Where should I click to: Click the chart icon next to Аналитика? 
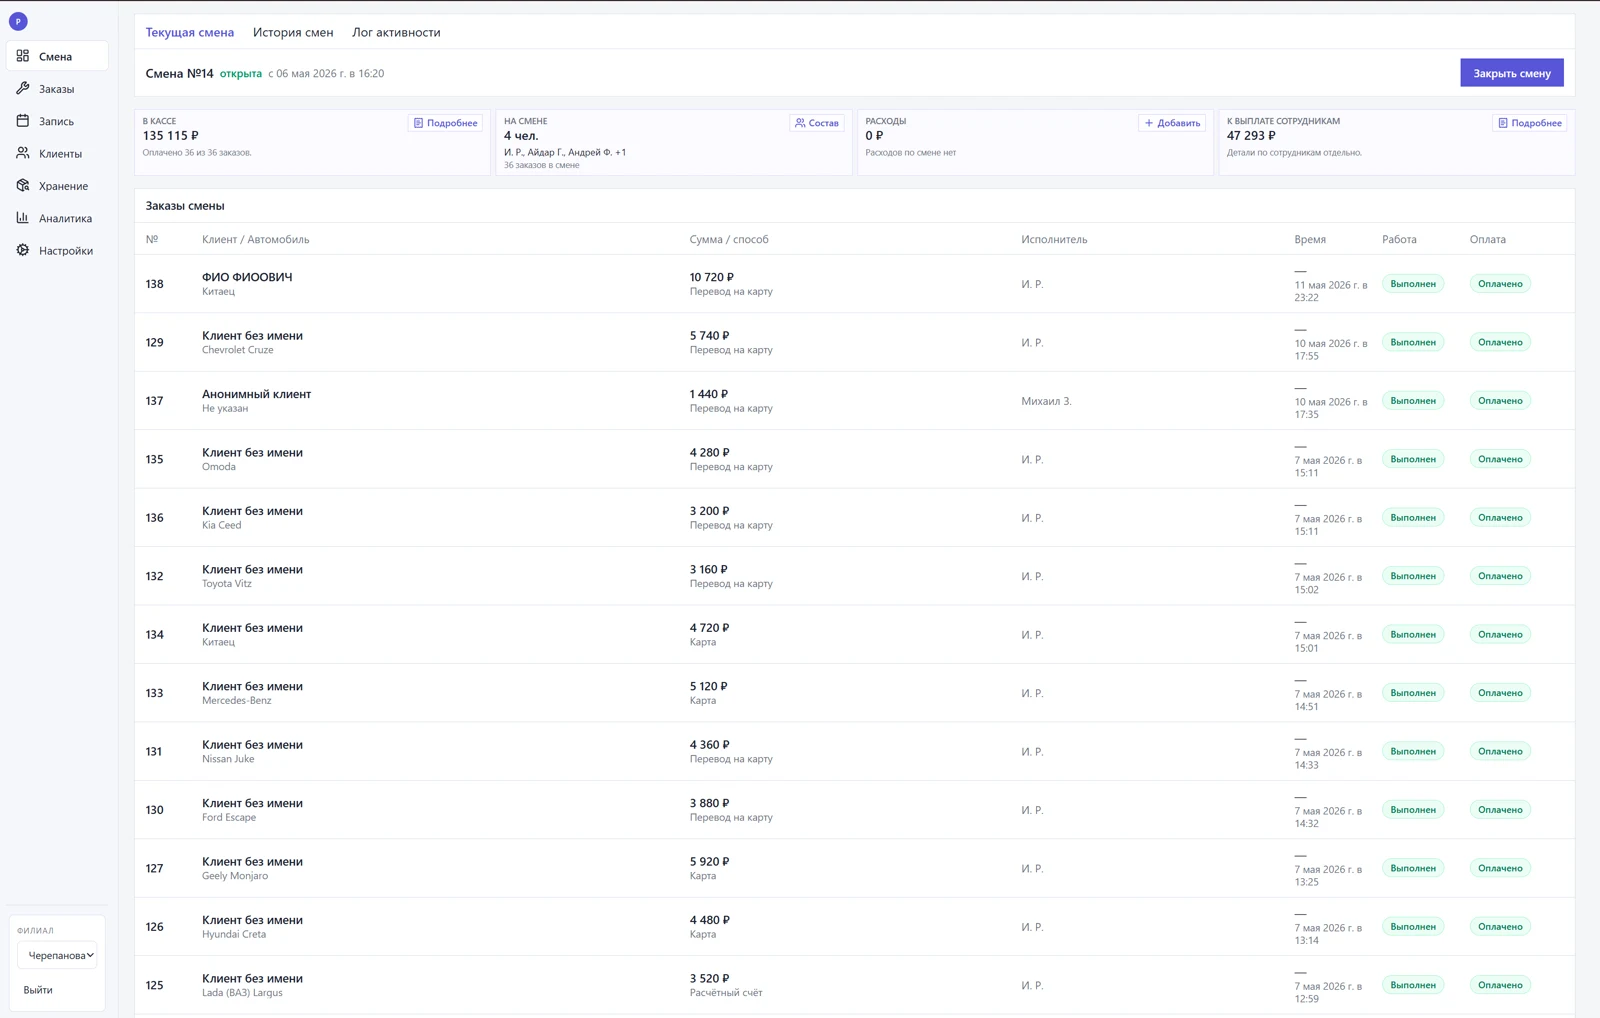coord(23,218)
